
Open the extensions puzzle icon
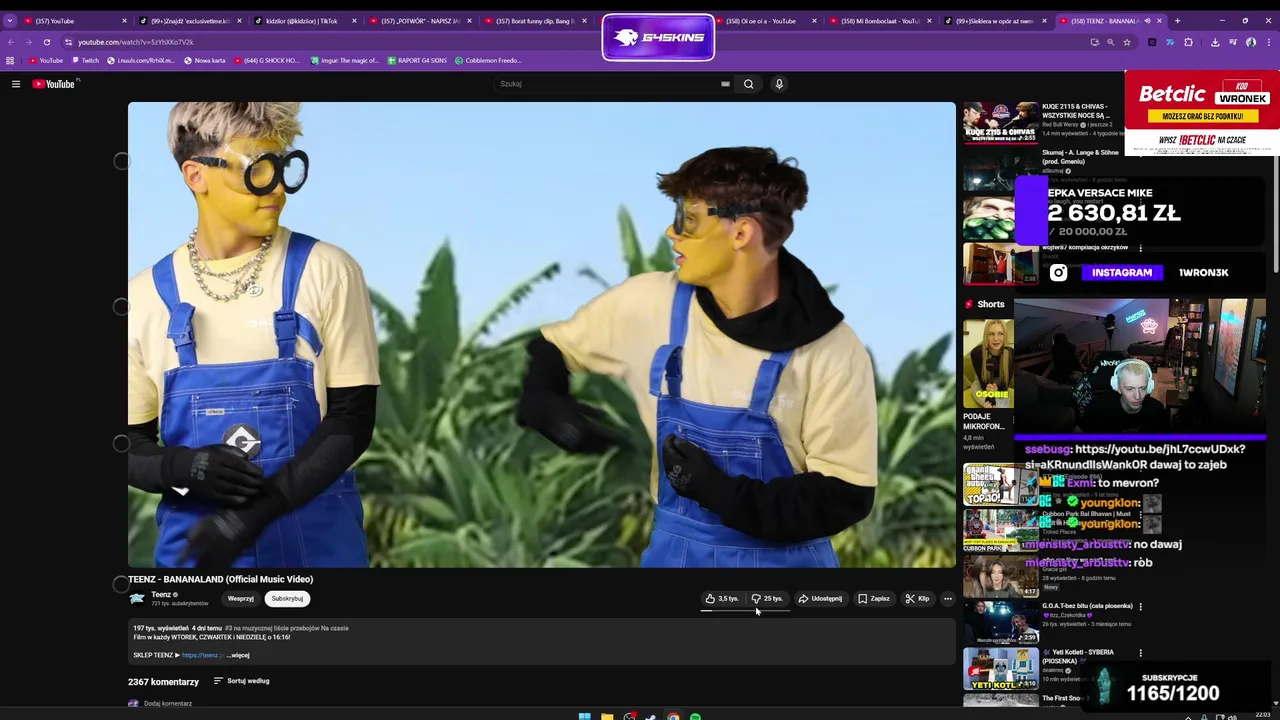point(1188,42)
